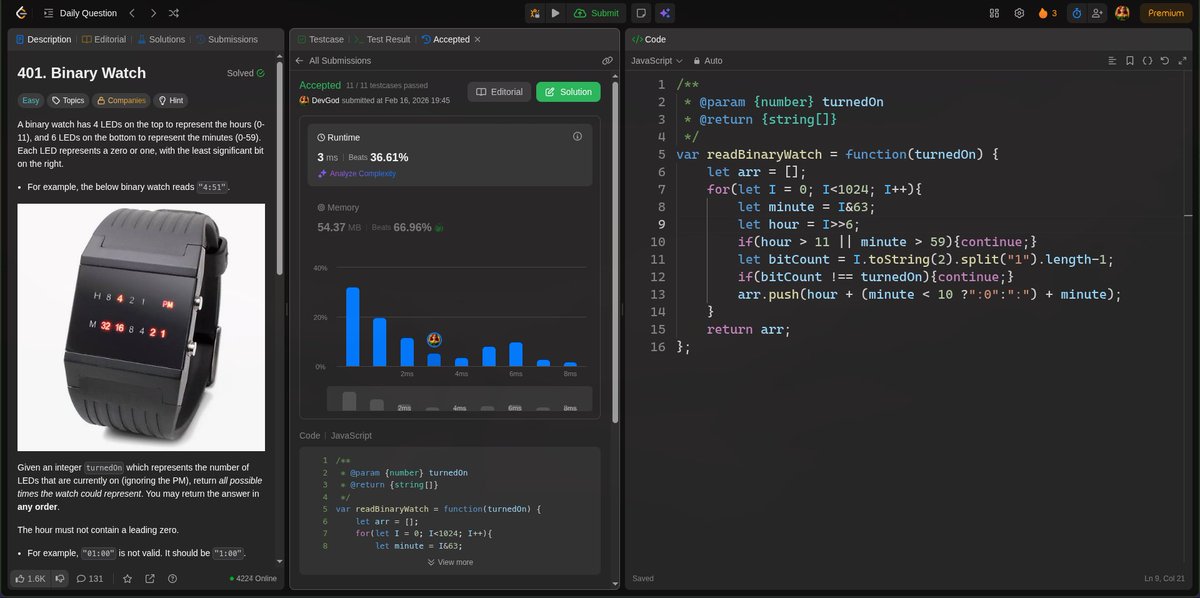Expand the Topics tag
The height and width of the screenshot is (598, 1200).
(68, 100)
